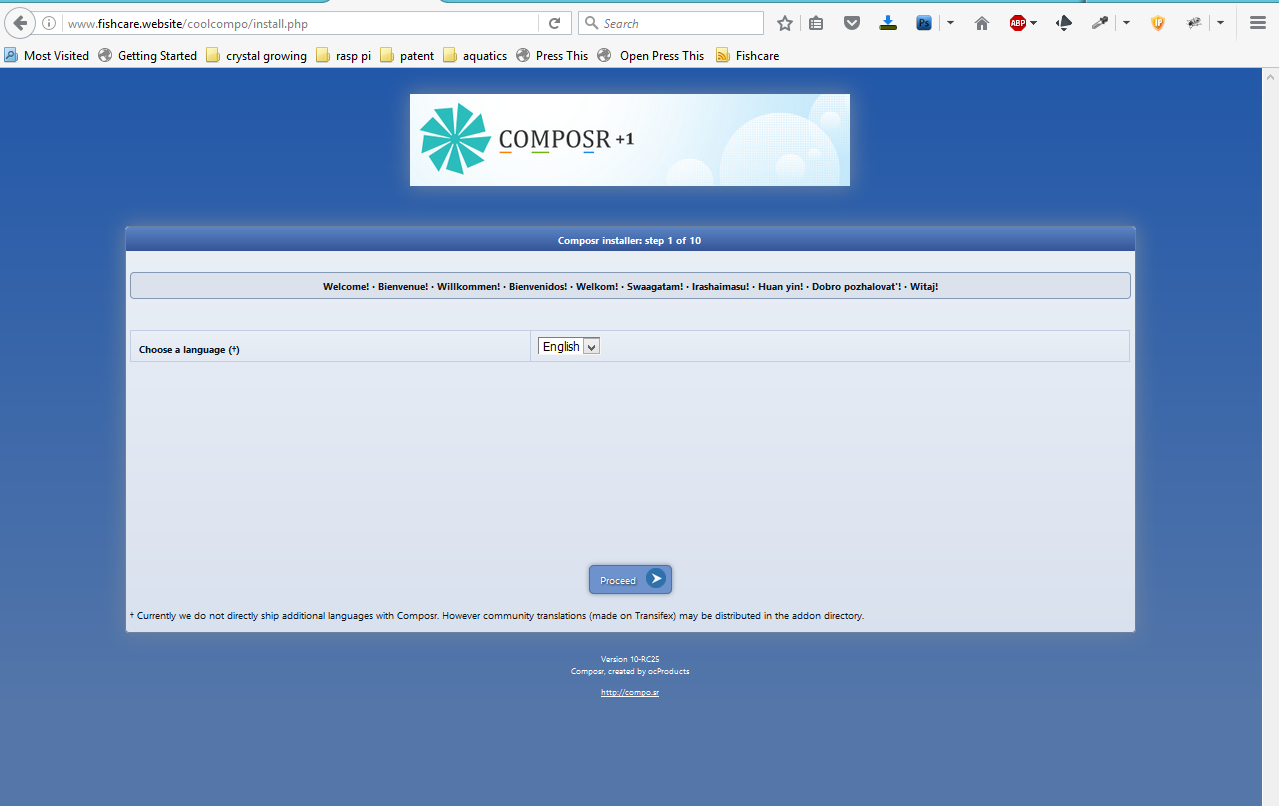This screenshot has height=806, width=1279.
Task: Click the fly-shaped extension icon
Action: tap(1194, 23)
